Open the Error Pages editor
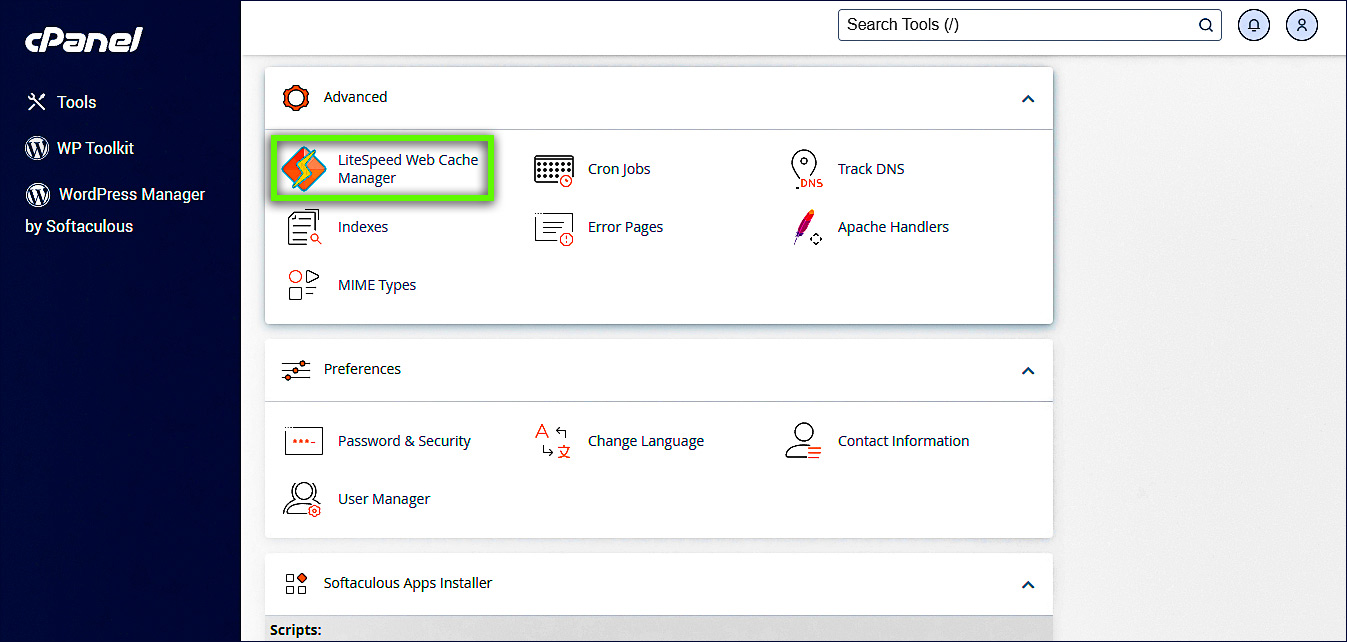 click(x=625, y=227)
